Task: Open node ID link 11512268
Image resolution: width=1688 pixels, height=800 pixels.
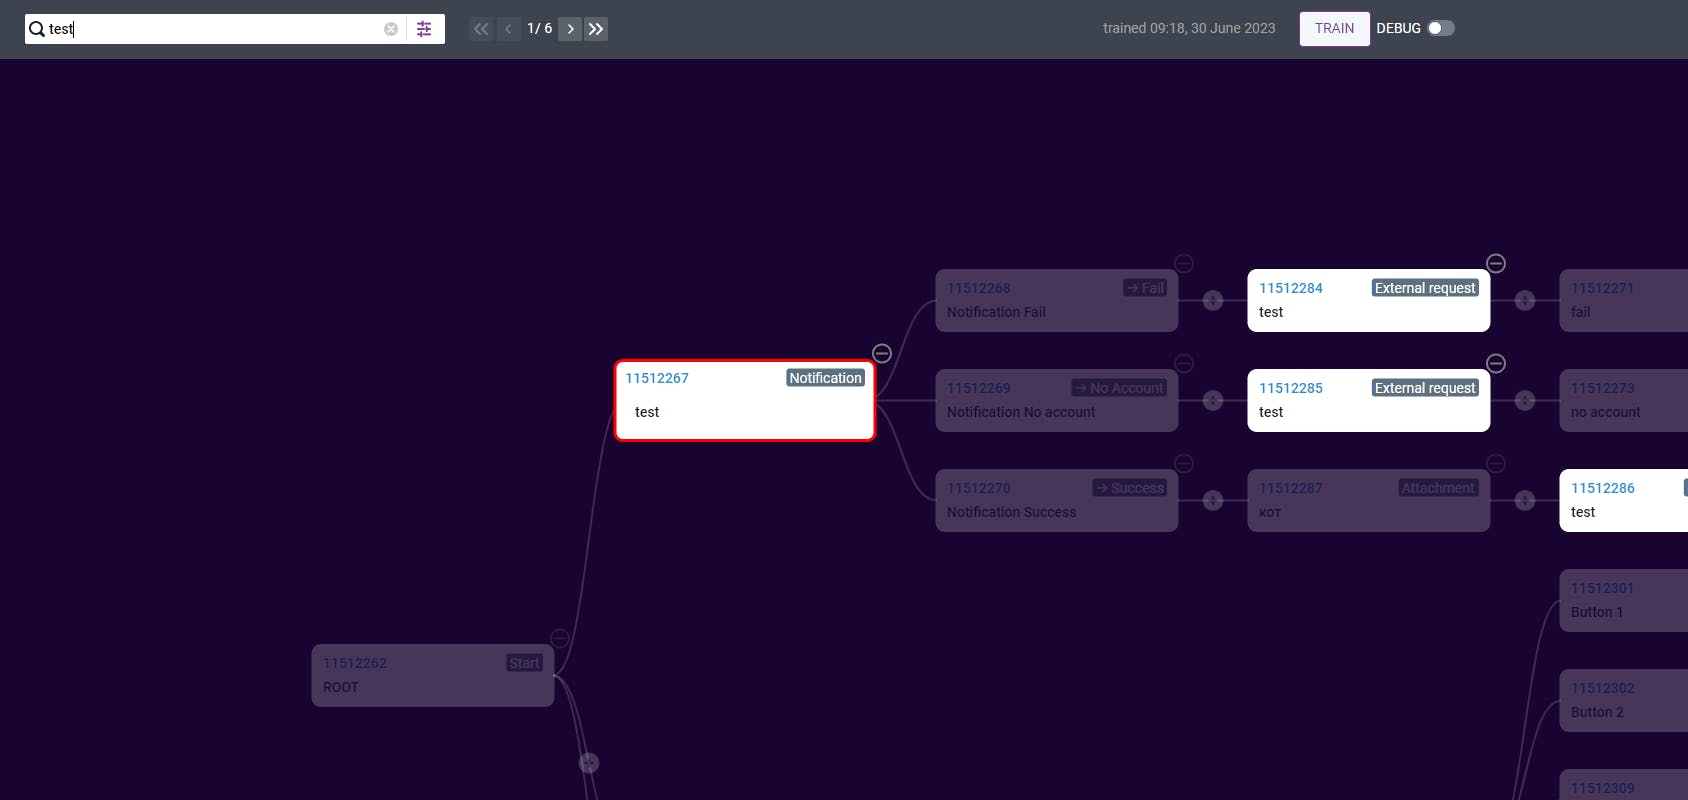Action: (979, 288)
